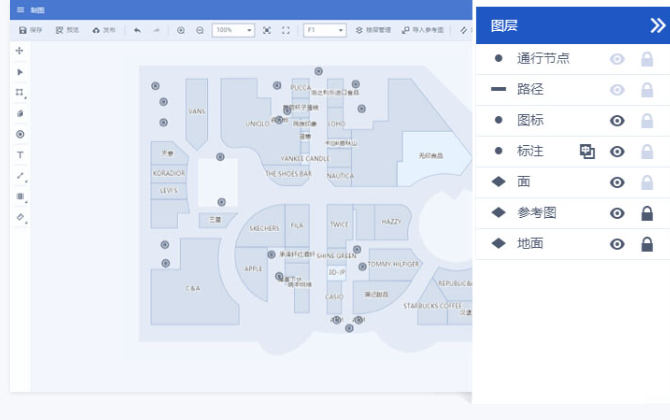Viewport: 670px width, 420px height.
Task: Click the fullscreen icon in toolbar
Action: tap(287, 31)
